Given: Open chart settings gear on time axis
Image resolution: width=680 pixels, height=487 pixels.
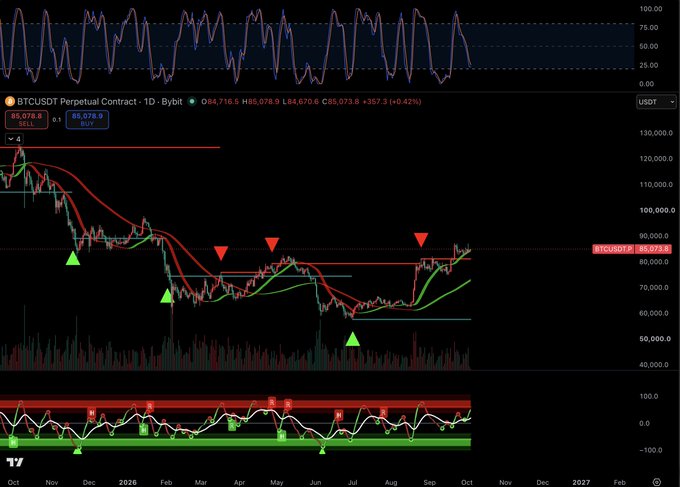Looking at the screenshot, I should tap(657, 482).
